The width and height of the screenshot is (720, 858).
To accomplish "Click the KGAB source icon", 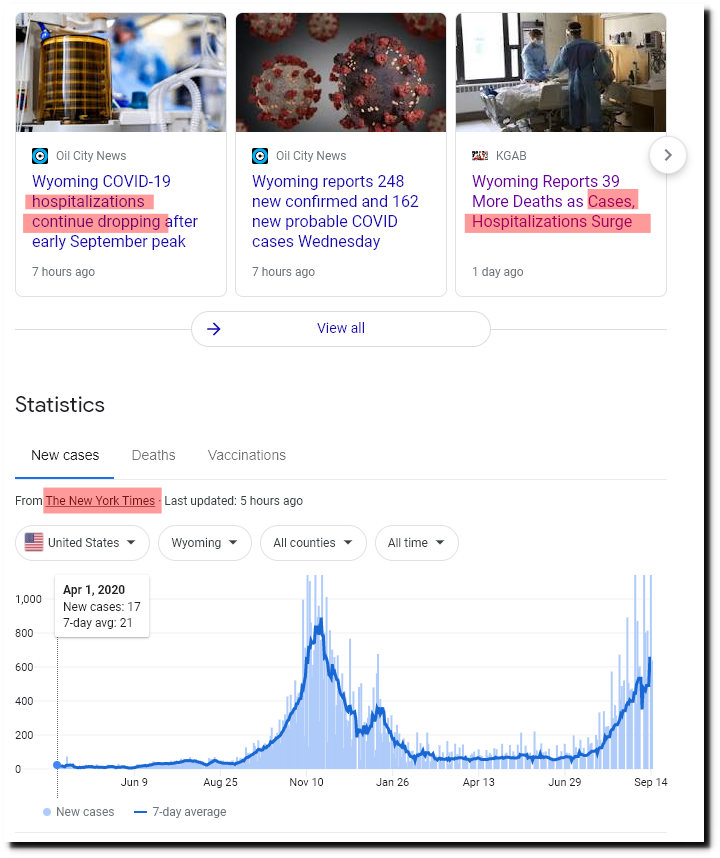I will 480,156.
